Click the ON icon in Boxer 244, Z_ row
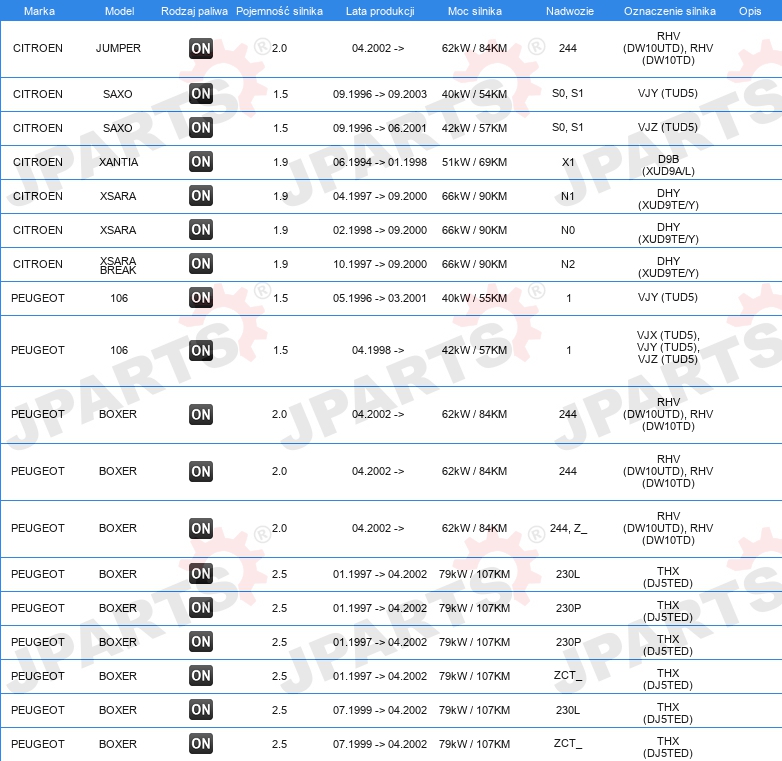 (201, 528)
